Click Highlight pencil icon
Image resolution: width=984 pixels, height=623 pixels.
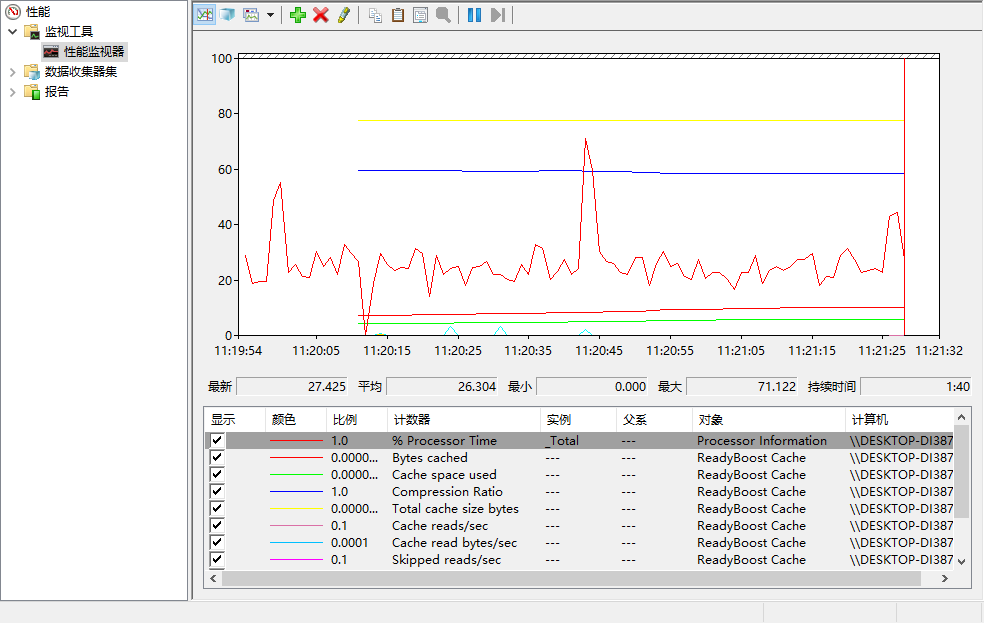click(343, 14)
